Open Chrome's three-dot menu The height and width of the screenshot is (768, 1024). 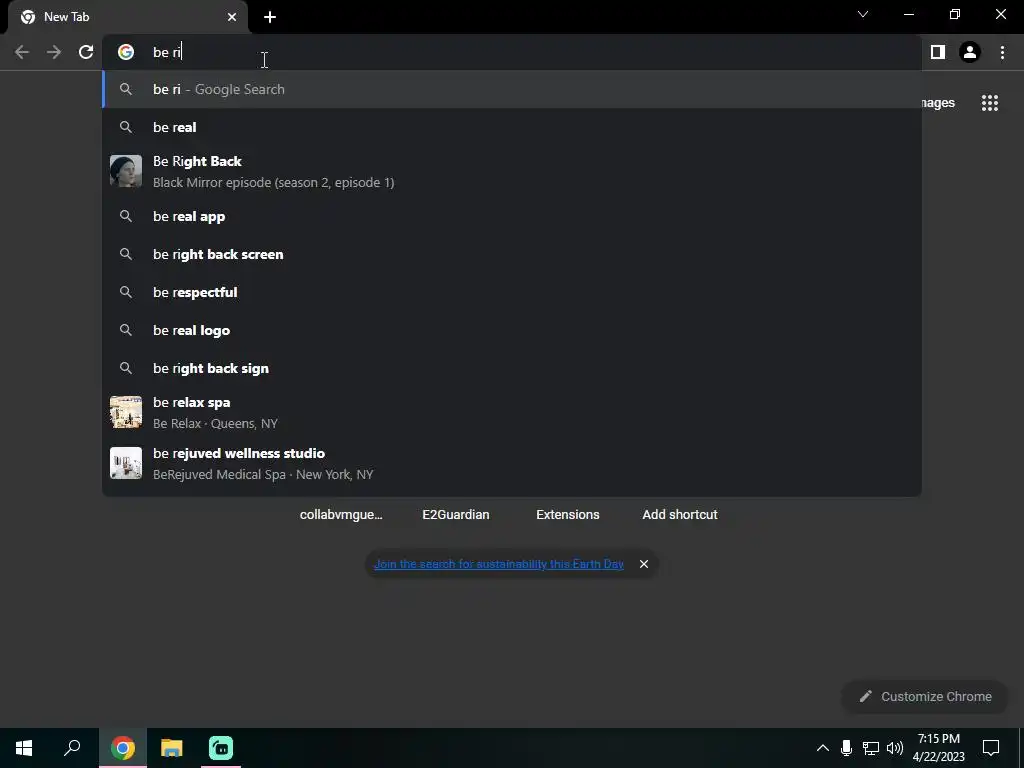click(1002, 52)
